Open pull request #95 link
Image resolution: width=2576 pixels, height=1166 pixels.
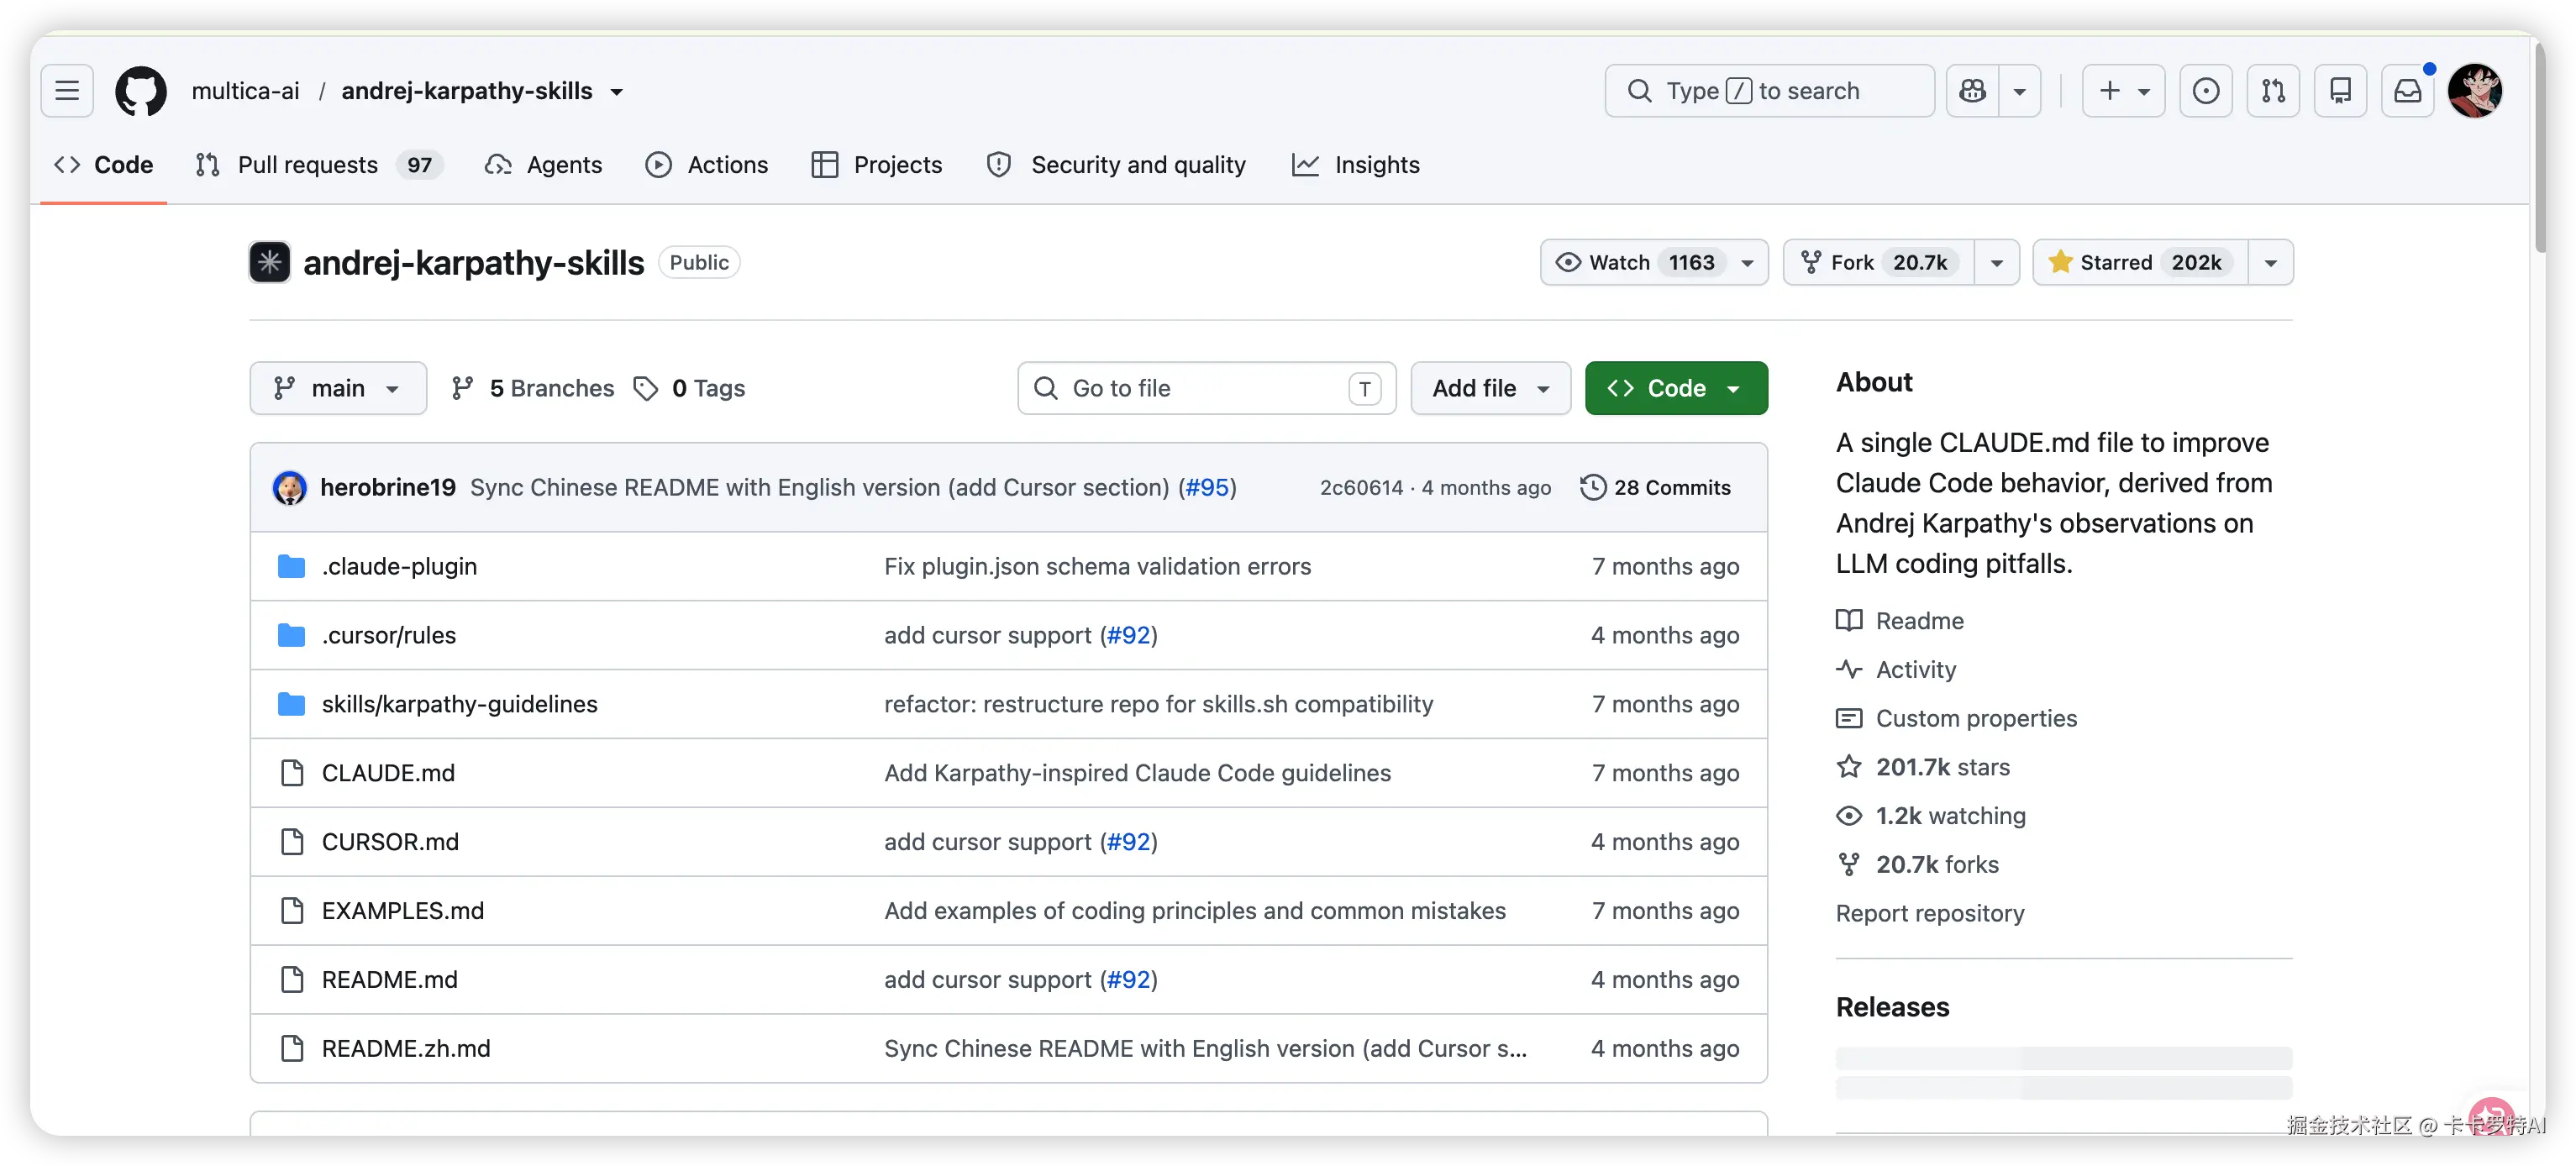(x=1207, y=487)
